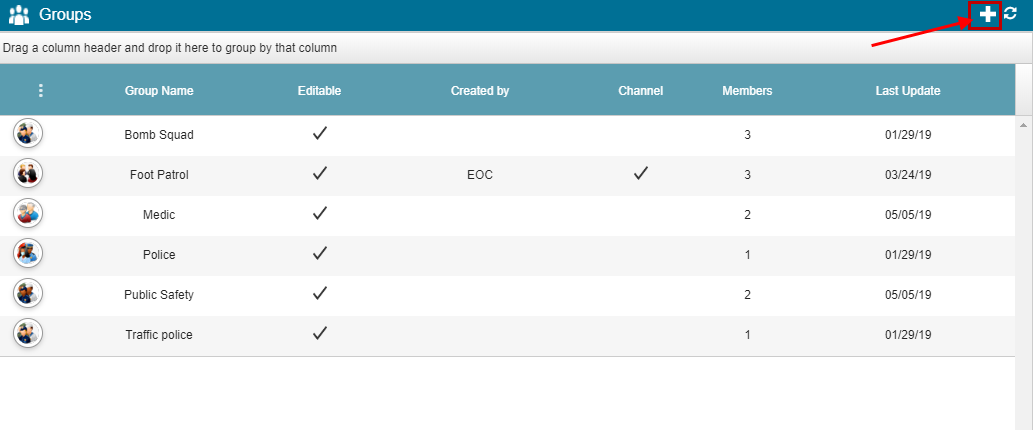The width and height of the screenshot is (1033, 430).
Task: Click the Groups people icon in title bar
Action: (x=20, y=14)
